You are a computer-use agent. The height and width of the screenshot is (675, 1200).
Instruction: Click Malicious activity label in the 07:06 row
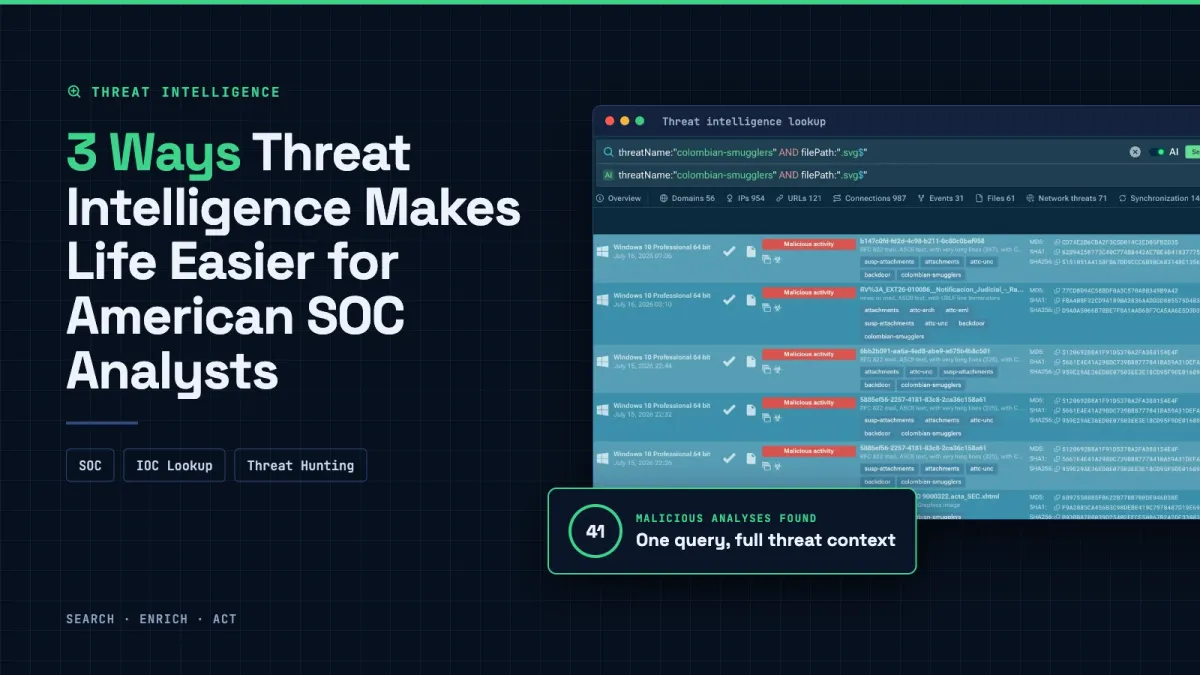[x=808, y=243]
